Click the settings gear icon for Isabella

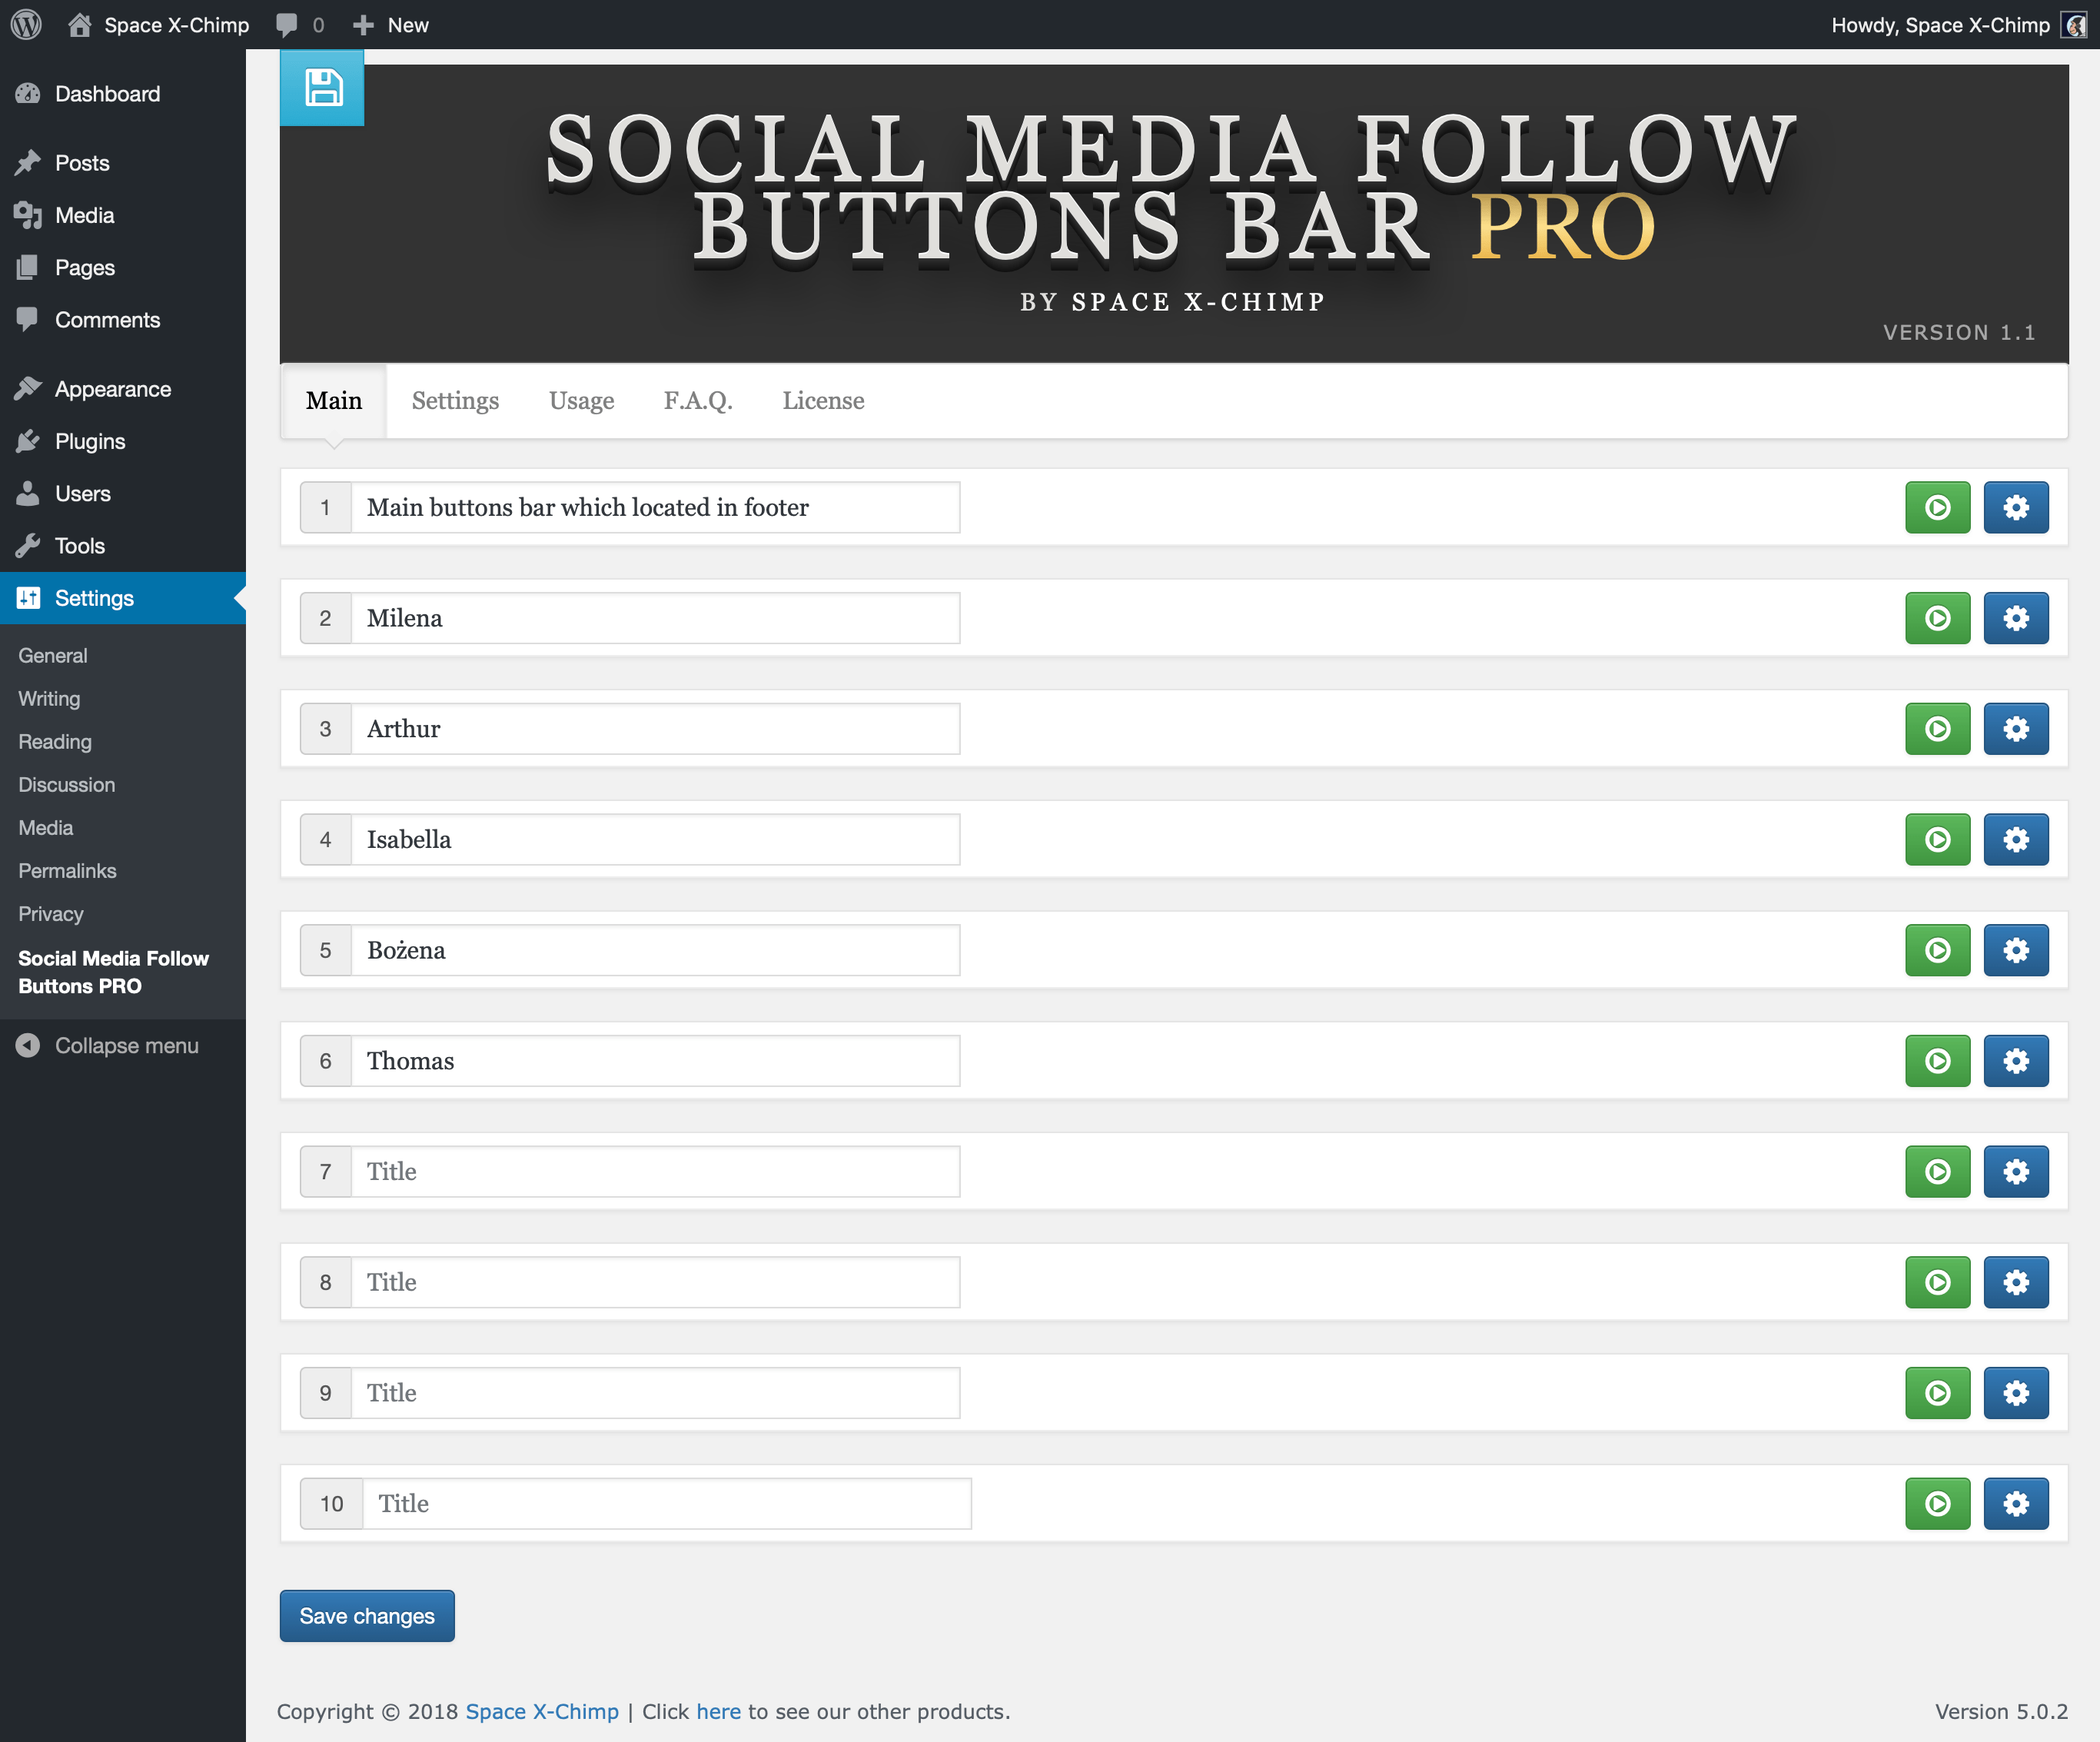click(x=2015, y=840)
